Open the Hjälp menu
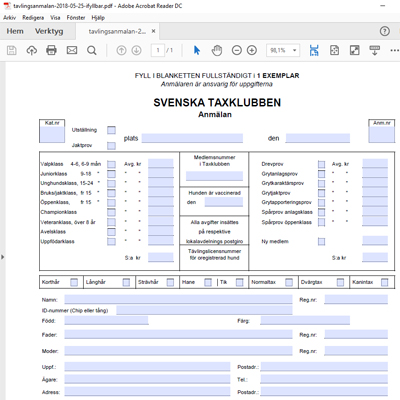Image resolution: width=400 pixels, height=400 pixels. 98,18
